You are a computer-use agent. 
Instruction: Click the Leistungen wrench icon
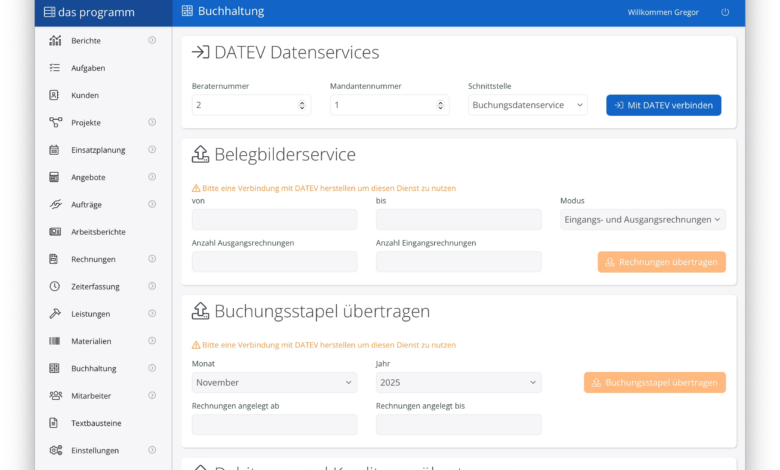click(55, 313)
